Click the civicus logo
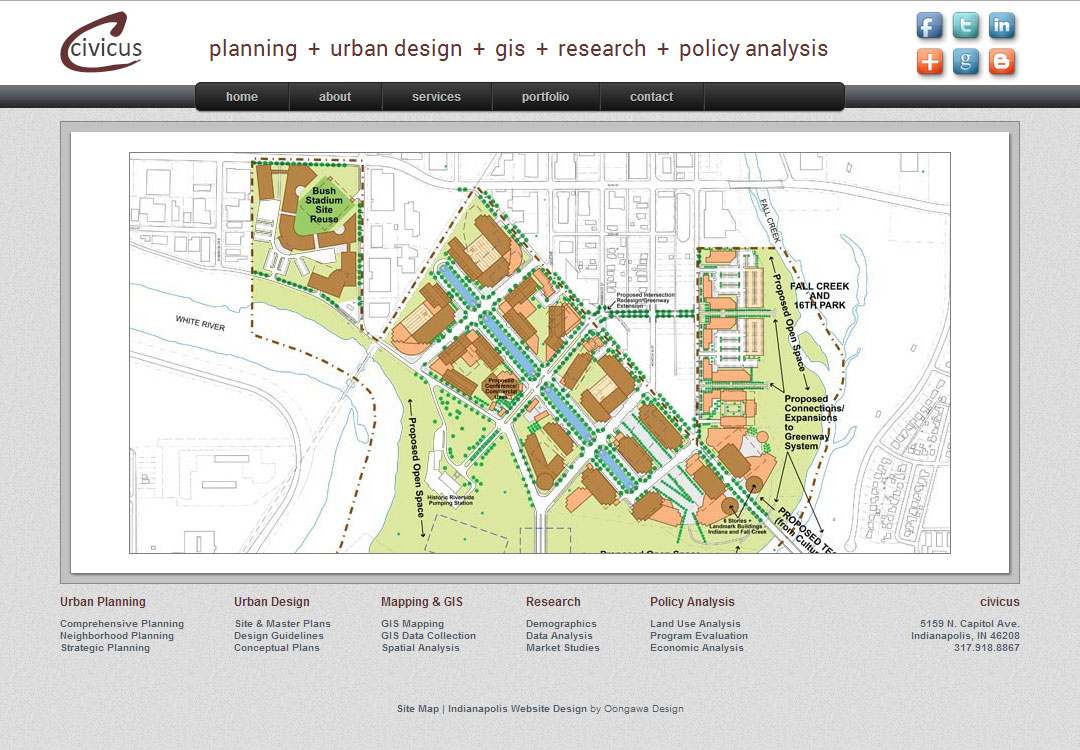1080x750 pixels. (x=101, y=43)
